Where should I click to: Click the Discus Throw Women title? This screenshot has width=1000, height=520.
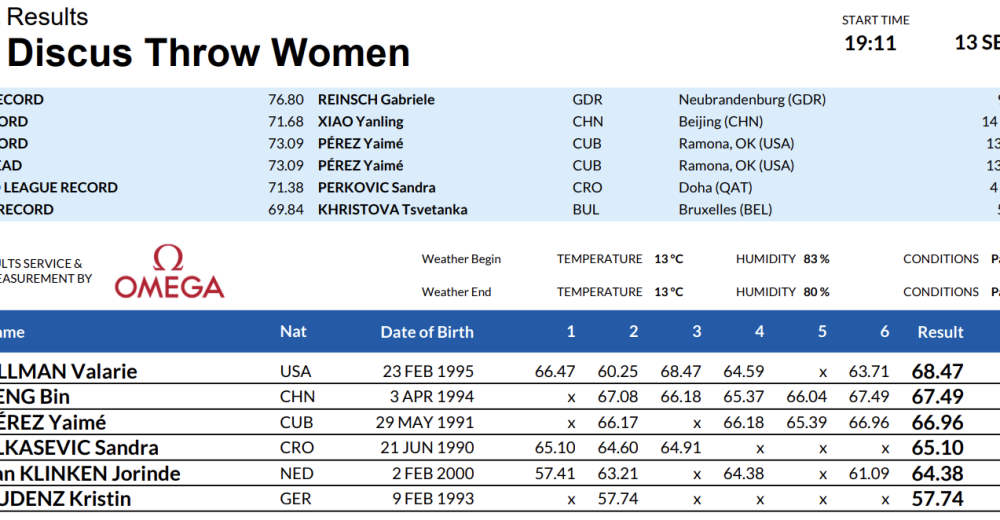click(208, 52)
